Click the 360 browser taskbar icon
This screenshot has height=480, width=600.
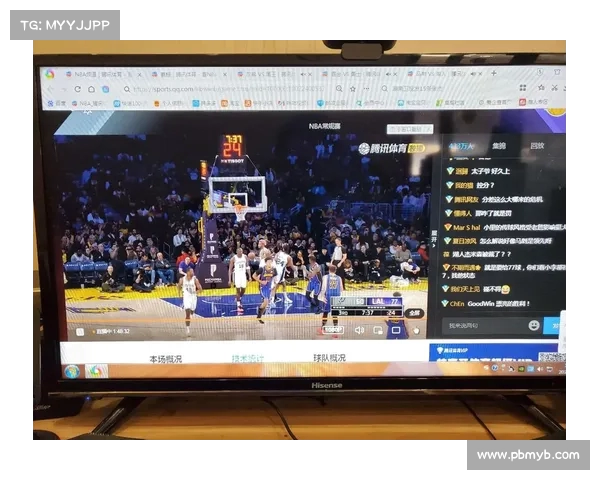point(96,371)
